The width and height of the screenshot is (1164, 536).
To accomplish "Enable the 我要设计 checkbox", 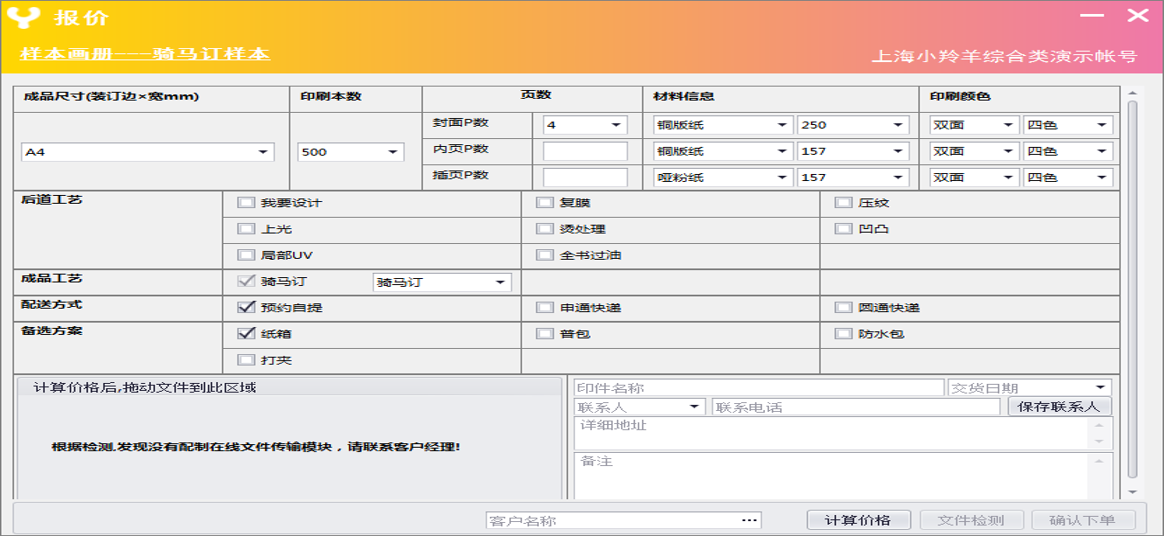I will [245, 203].
